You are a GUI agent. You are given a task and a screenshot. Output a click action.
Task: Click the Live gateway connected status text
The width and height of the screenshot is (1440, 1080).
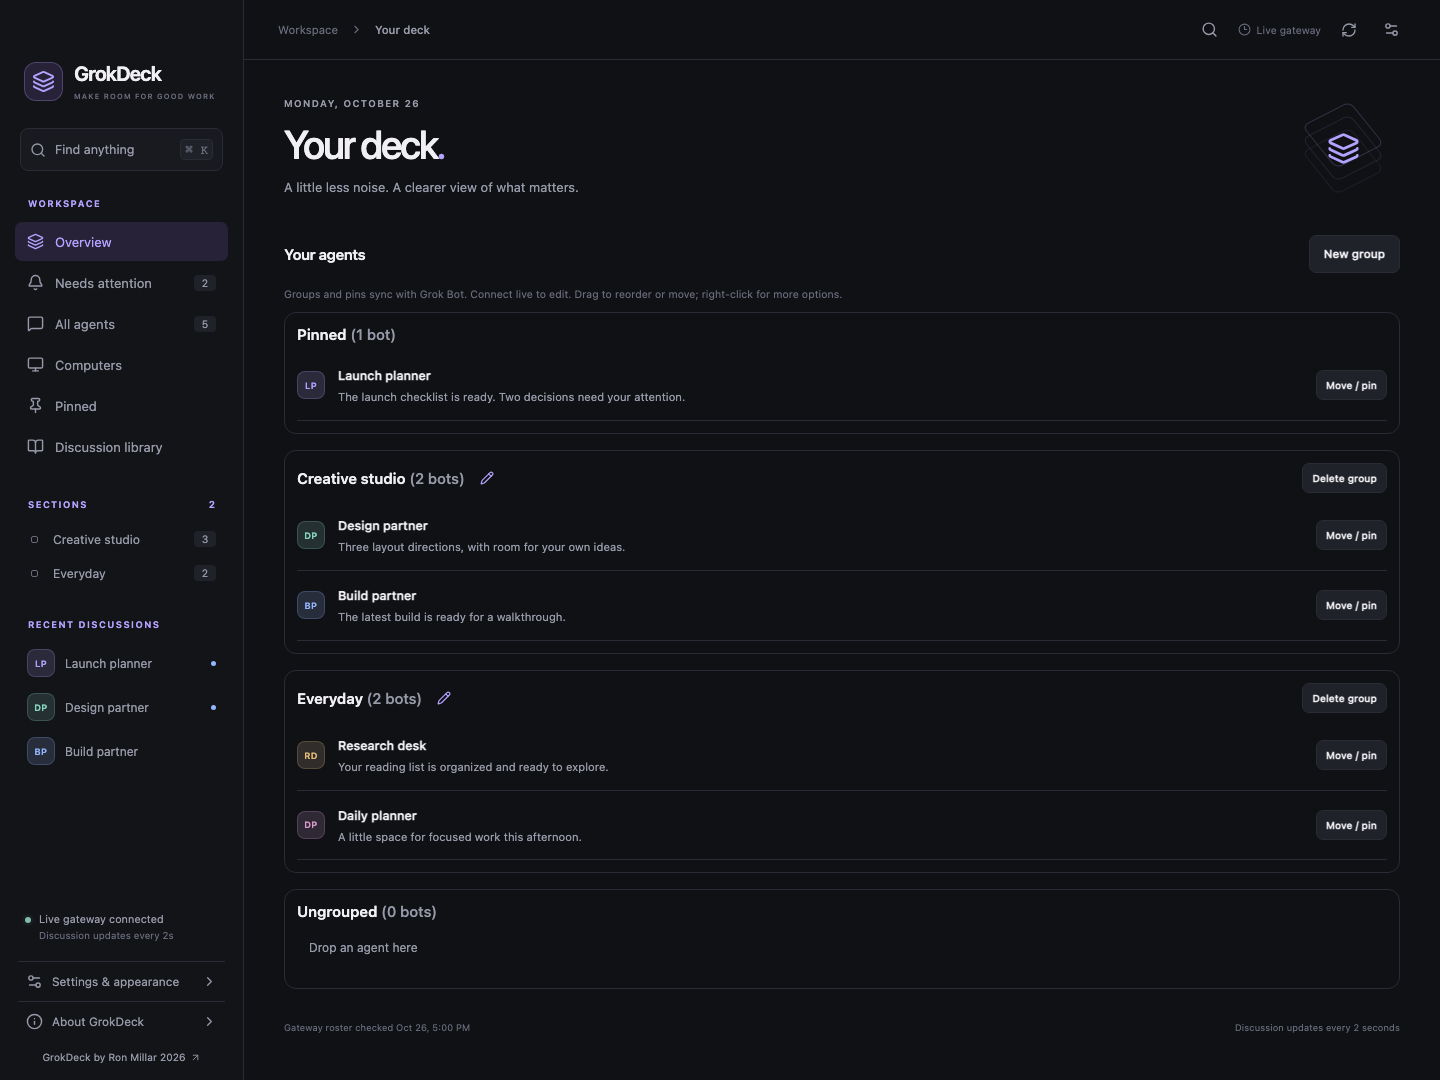(101, 919)
